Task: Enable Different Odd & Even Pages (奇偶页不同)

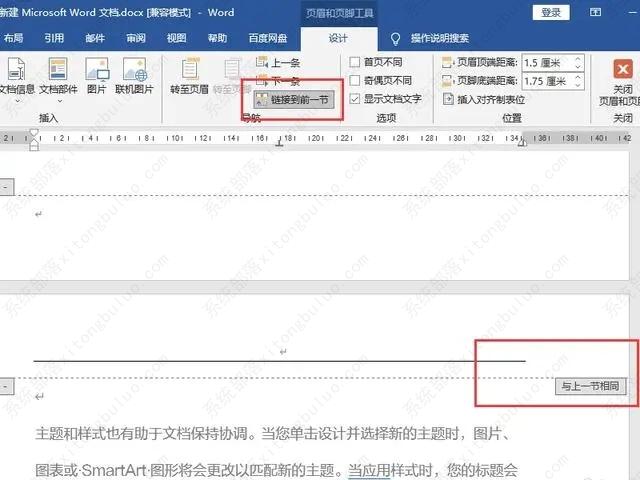Action: click(x=355, y=80)
